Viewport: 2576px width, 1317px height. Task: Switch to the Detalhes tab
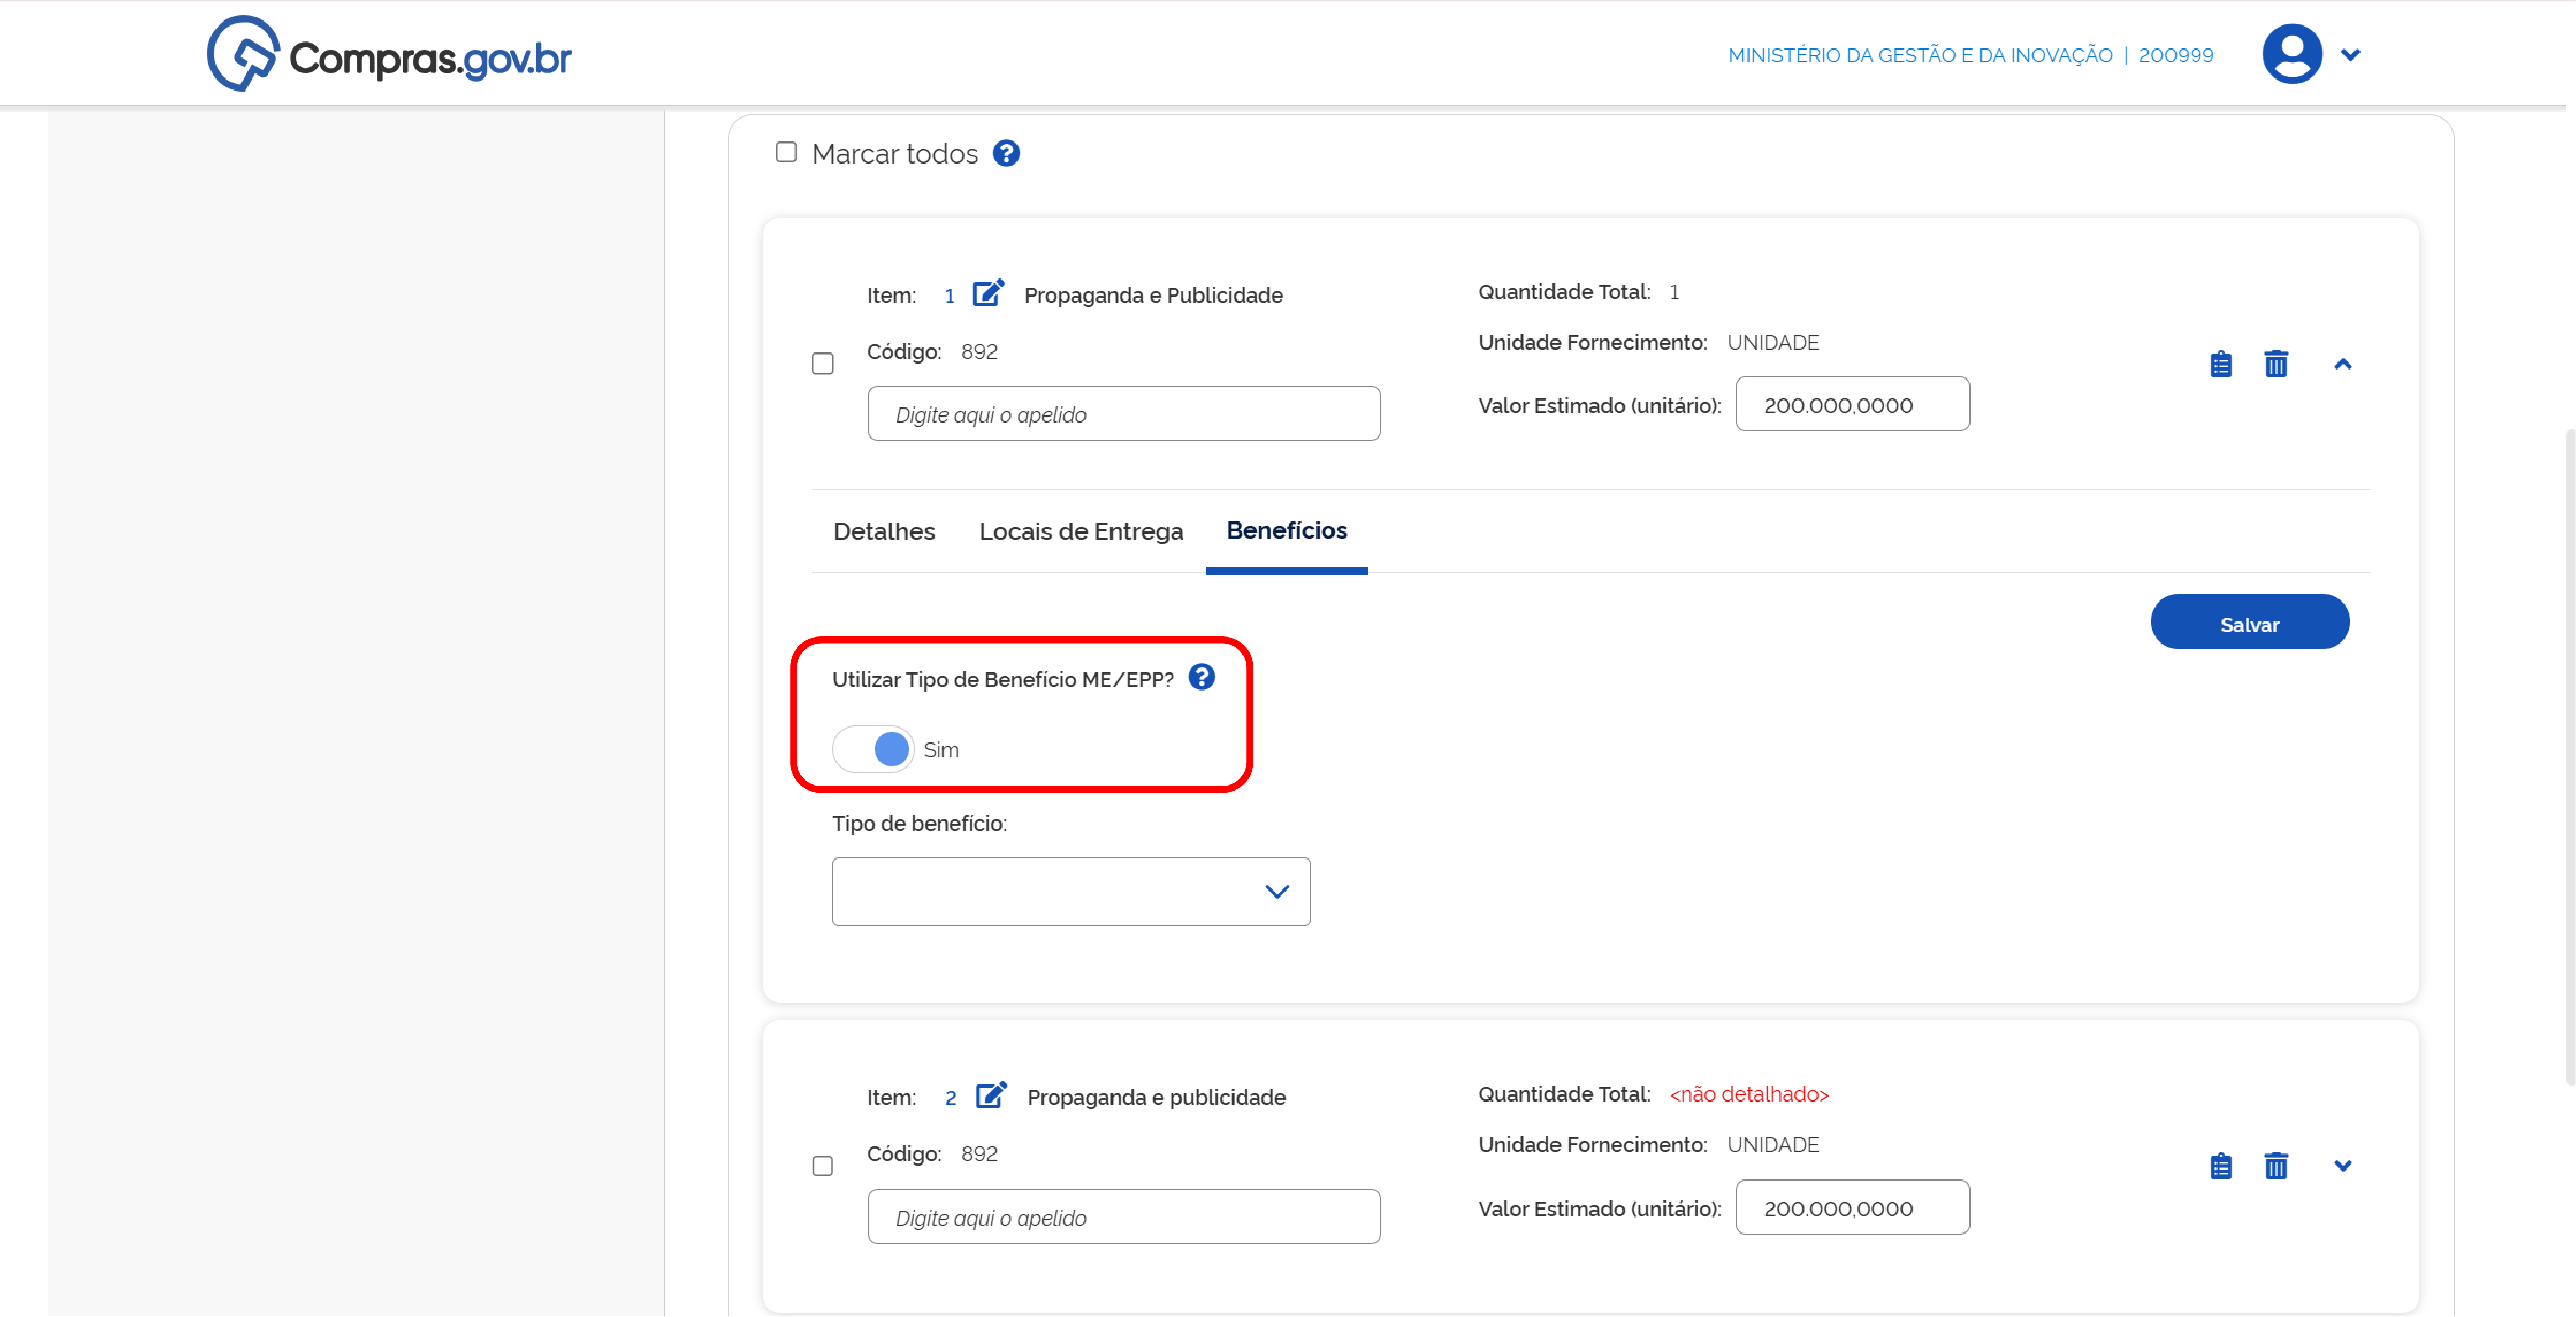(x=884, y=531)
